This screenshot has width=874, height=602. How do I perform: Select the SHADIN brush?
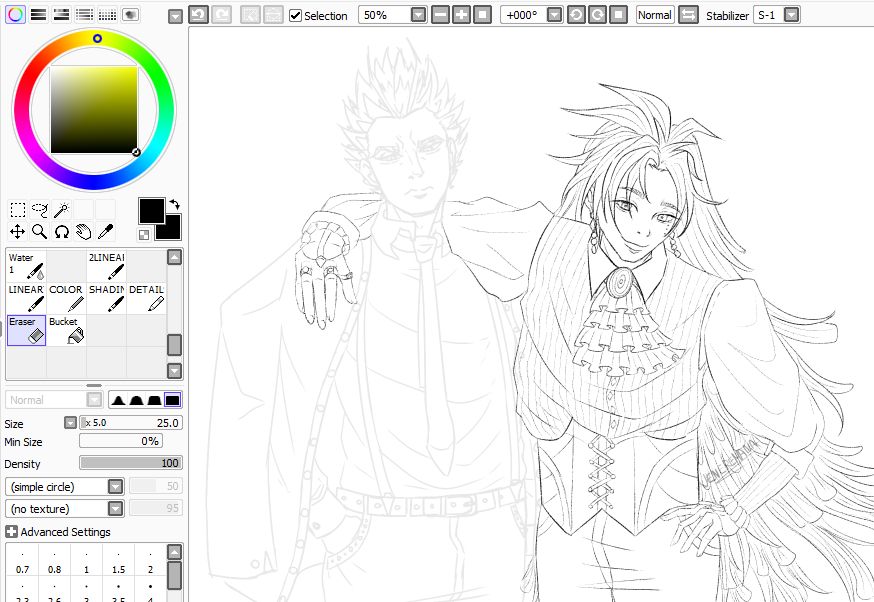pyautogui.click(x=106, y=298)
